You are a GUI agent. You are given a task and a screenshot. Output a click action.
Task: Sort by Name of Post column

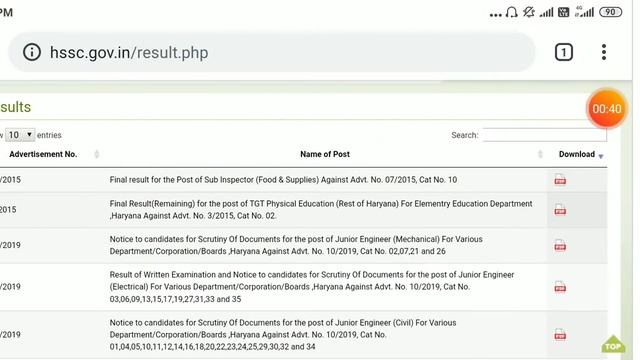(x=325, y=154)
